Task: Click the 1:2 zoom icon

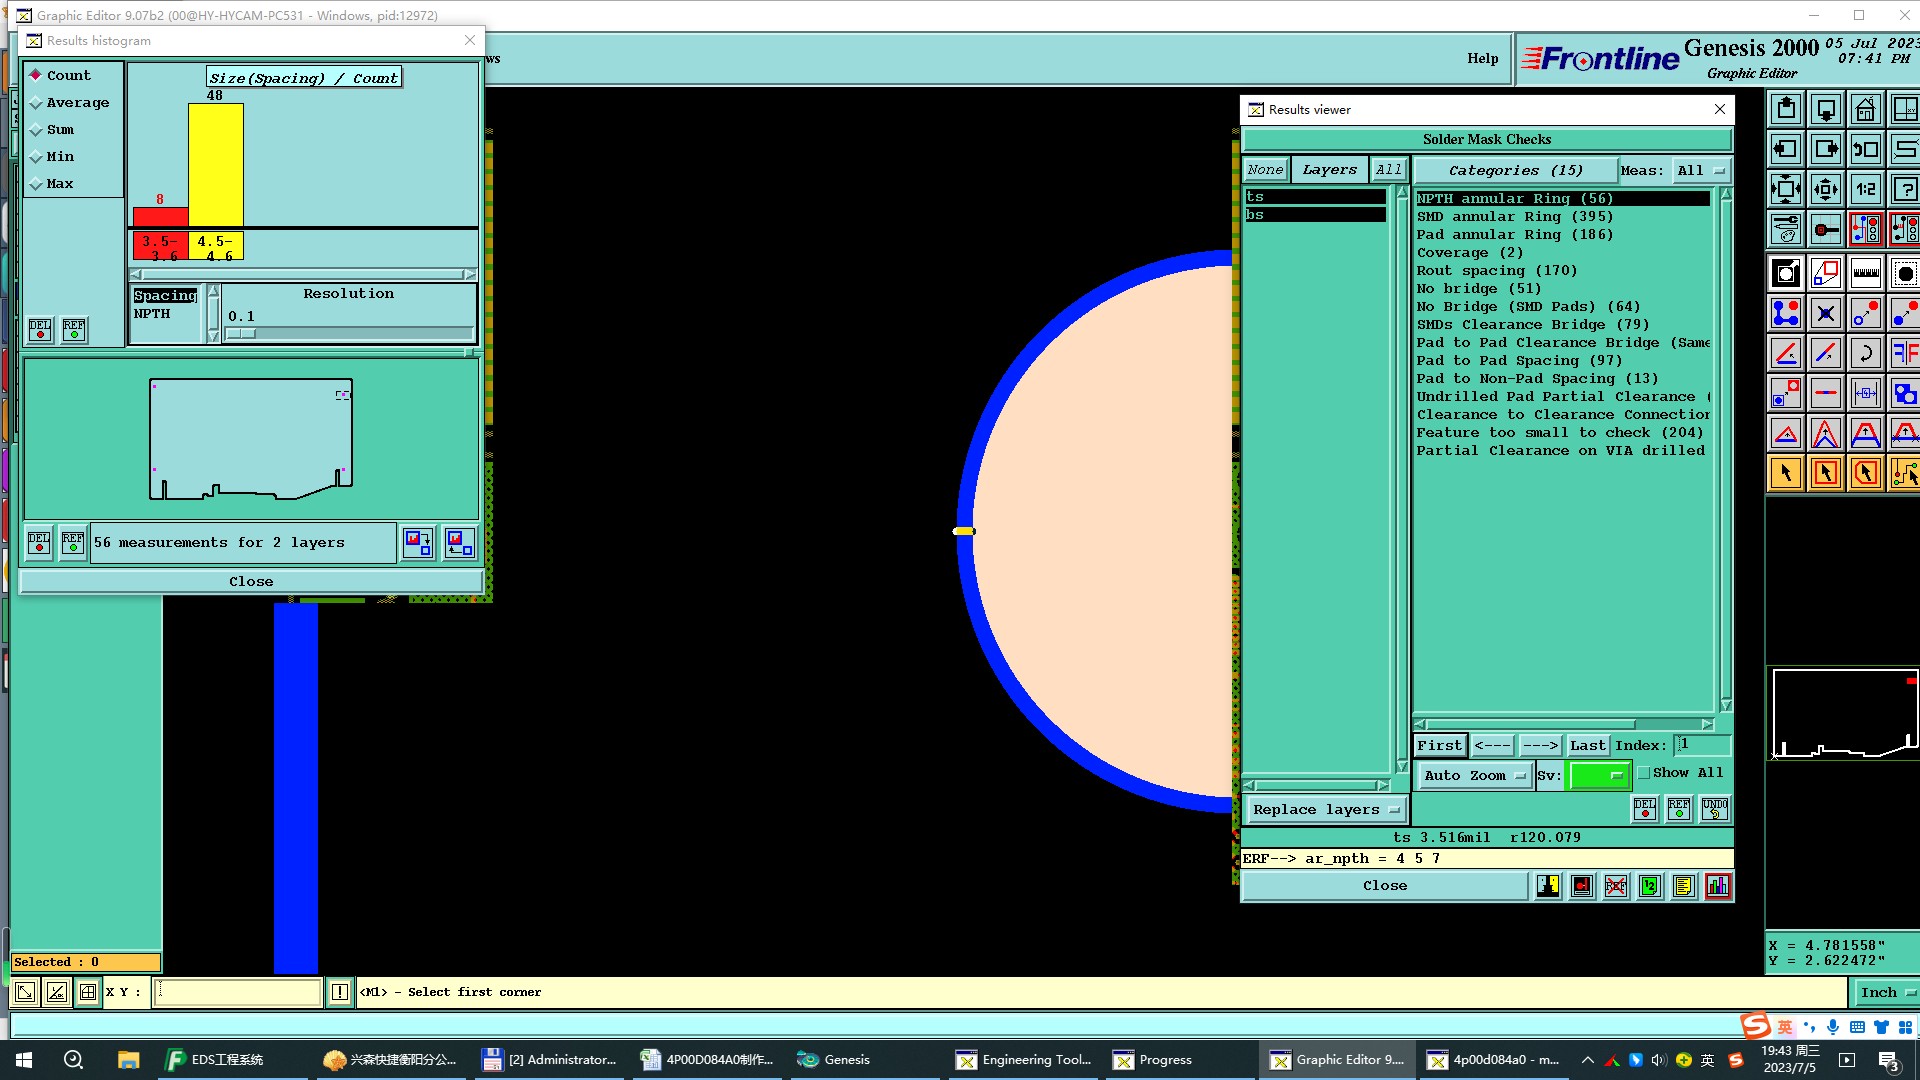Action: 1865,189
